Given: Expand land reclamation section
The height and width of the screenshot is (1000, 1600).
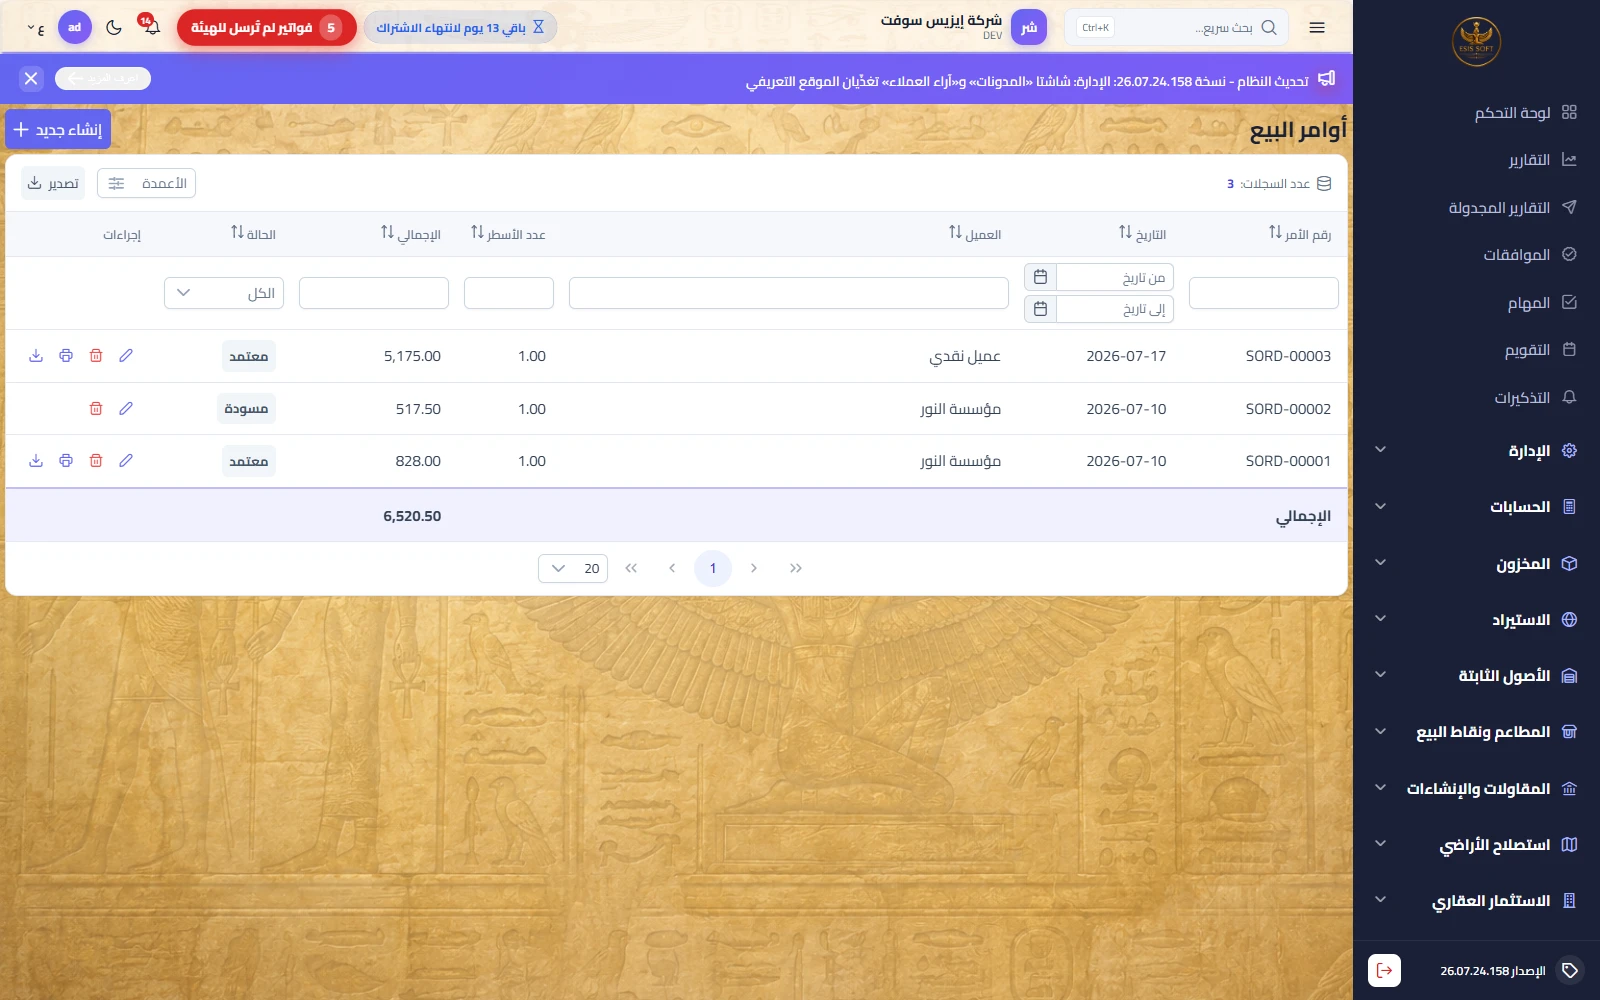Looking at the screenshot, I should 1476,844.
